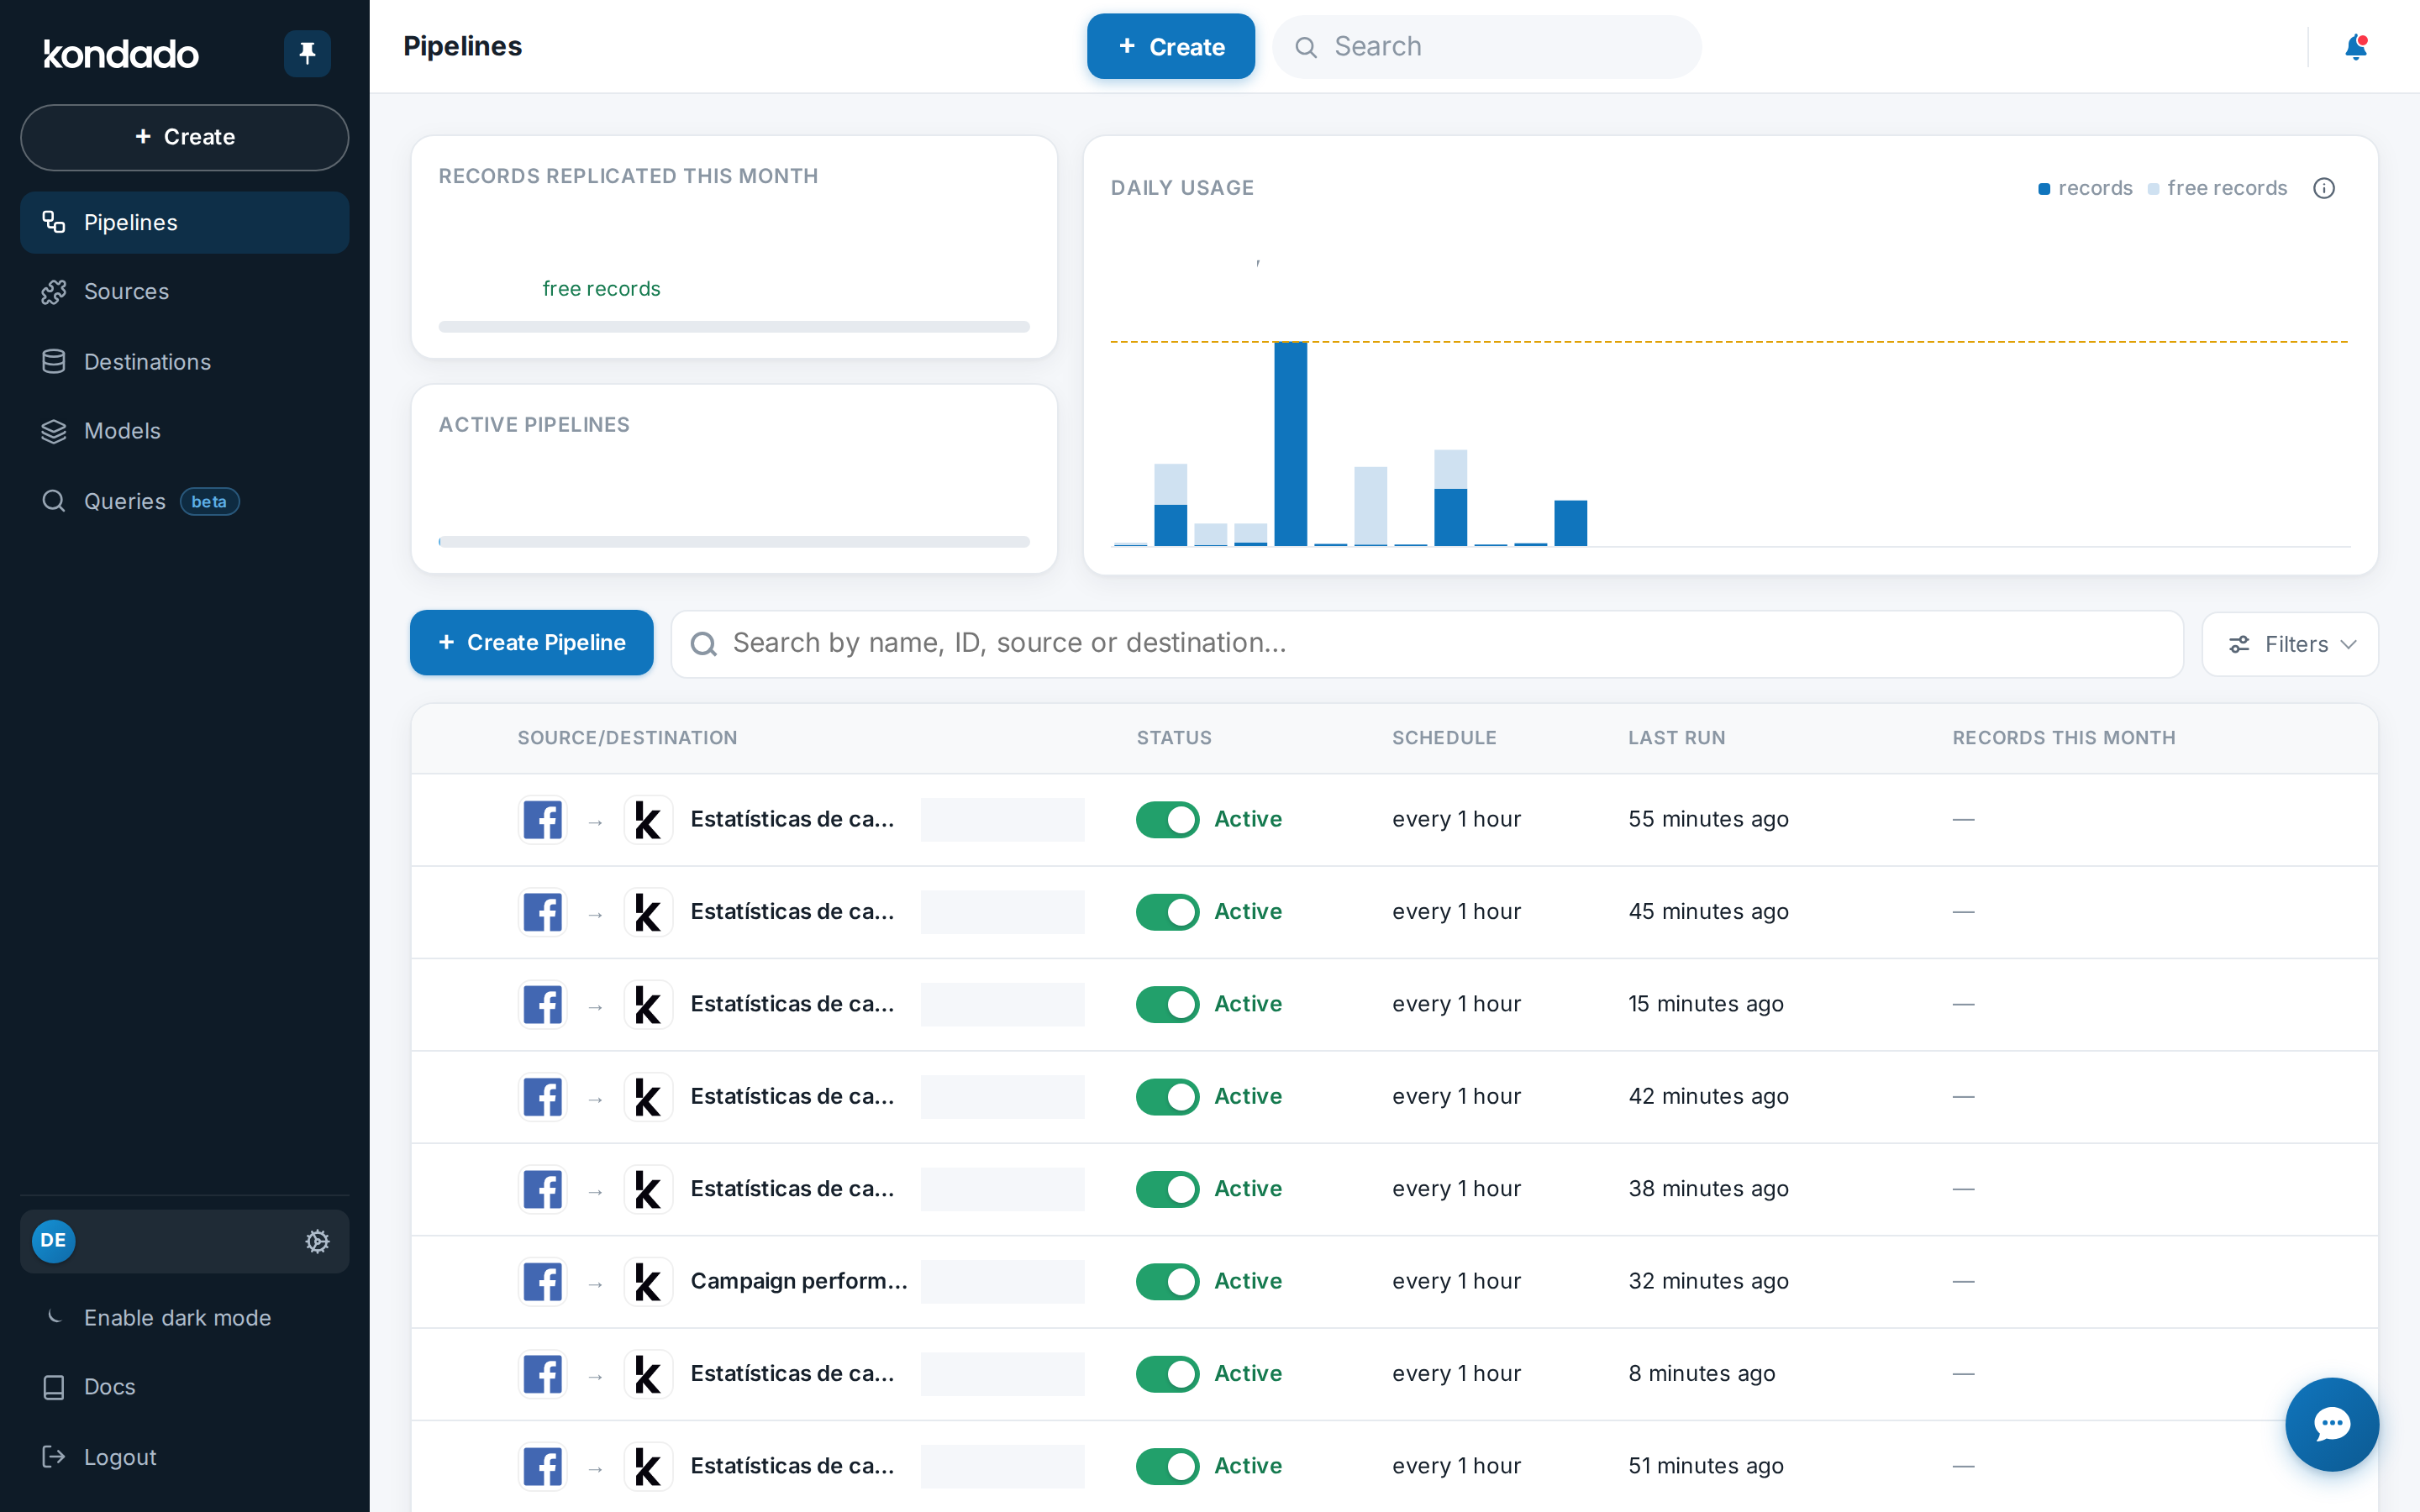Toggle Active switch for 38 minutes ago pipeline
This screenshot has width=2420, height=1512.
(x=1167, y=1189)
